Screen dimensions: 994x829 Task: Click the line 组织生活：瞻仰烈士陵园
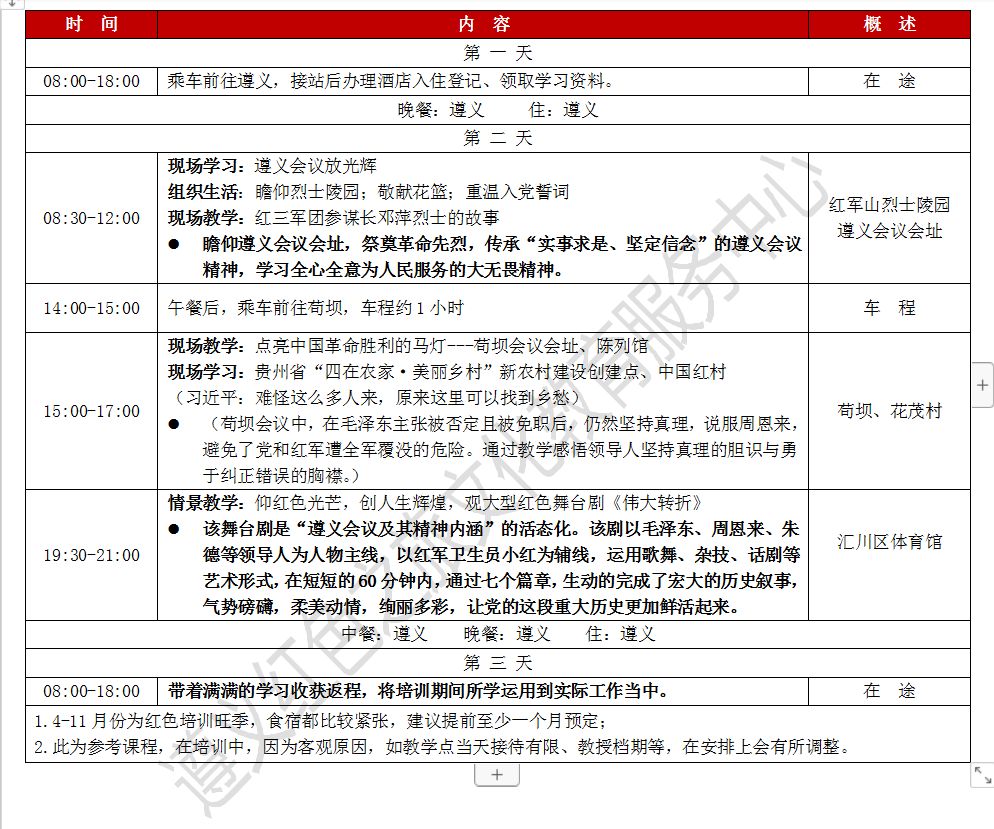tap(368, 192)
